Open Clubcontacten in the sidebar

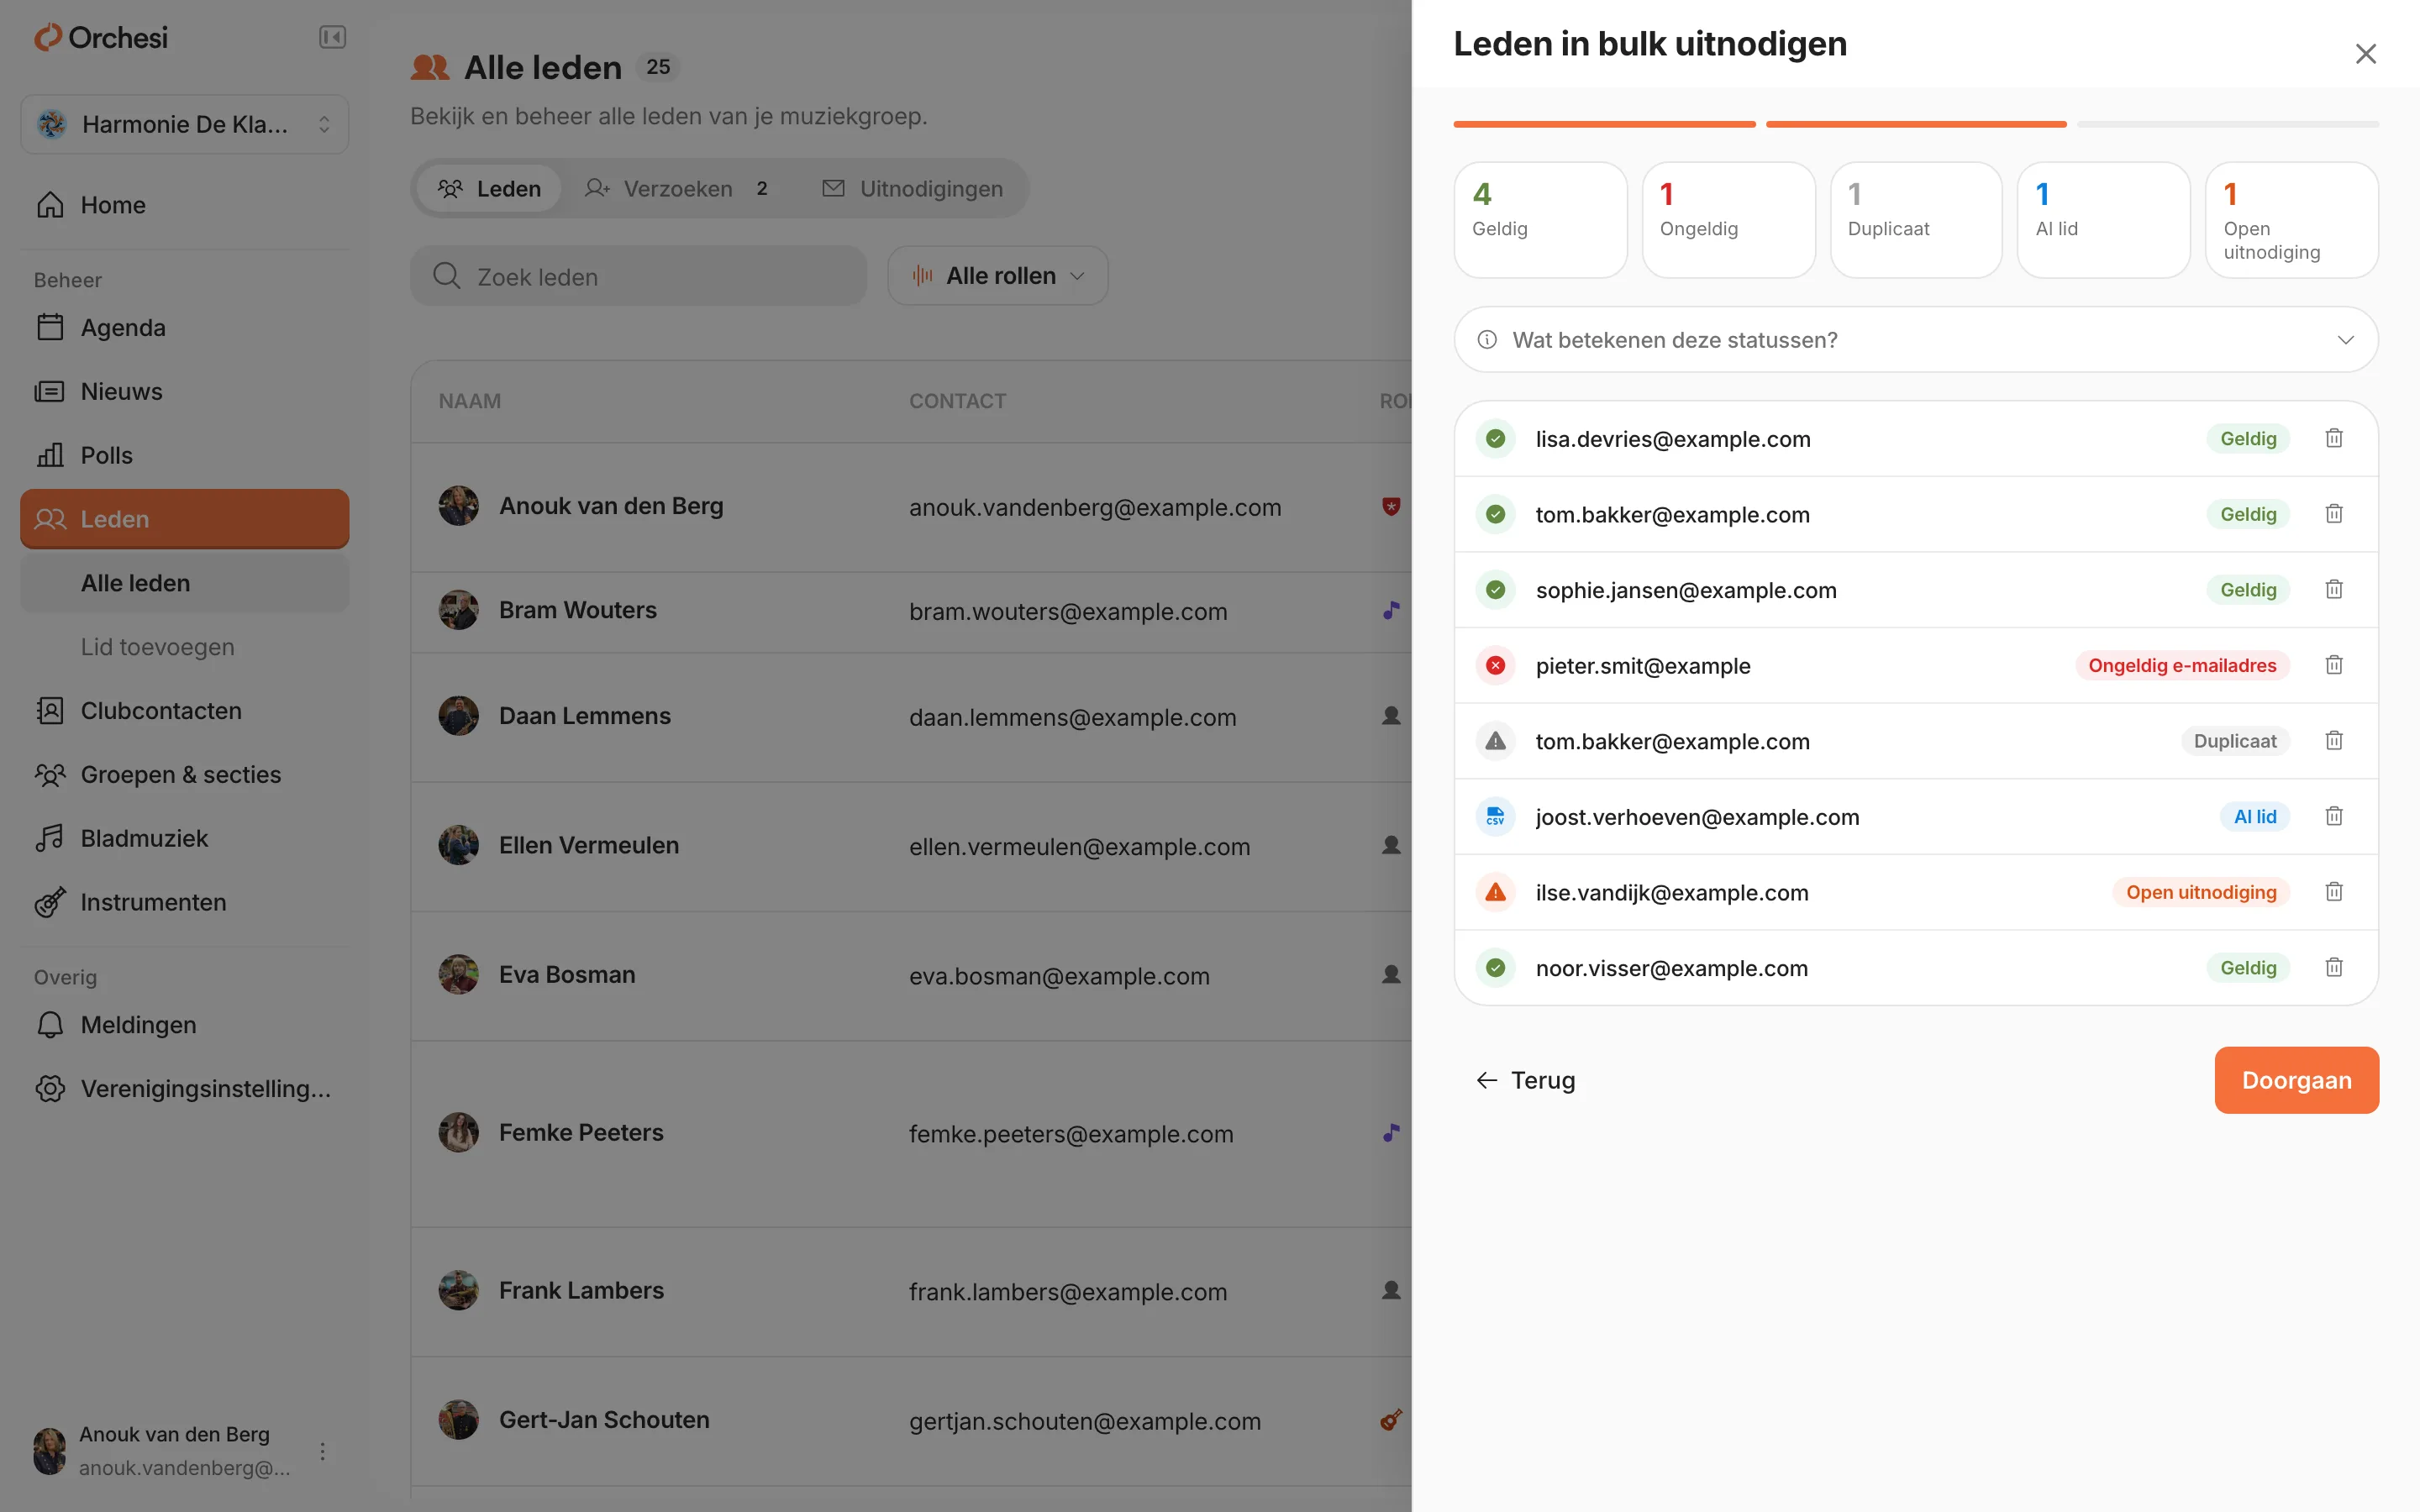[185, 711]
